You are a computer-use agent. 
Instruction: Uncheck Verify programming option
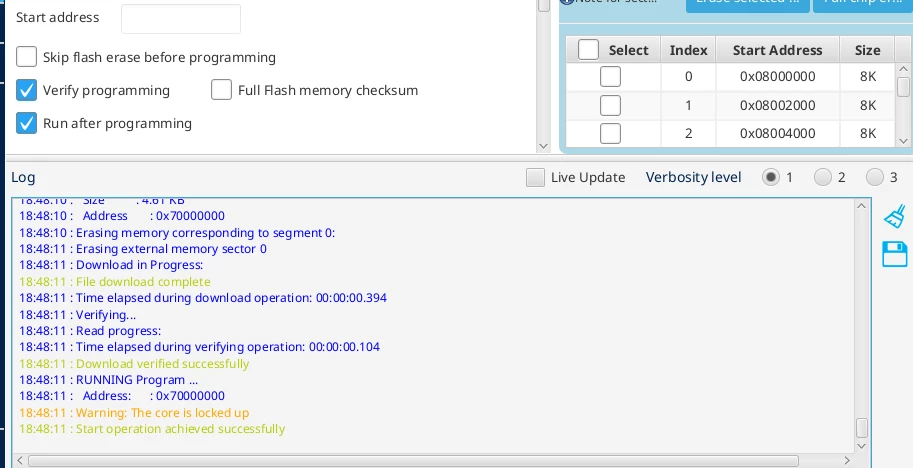point(26,90)
